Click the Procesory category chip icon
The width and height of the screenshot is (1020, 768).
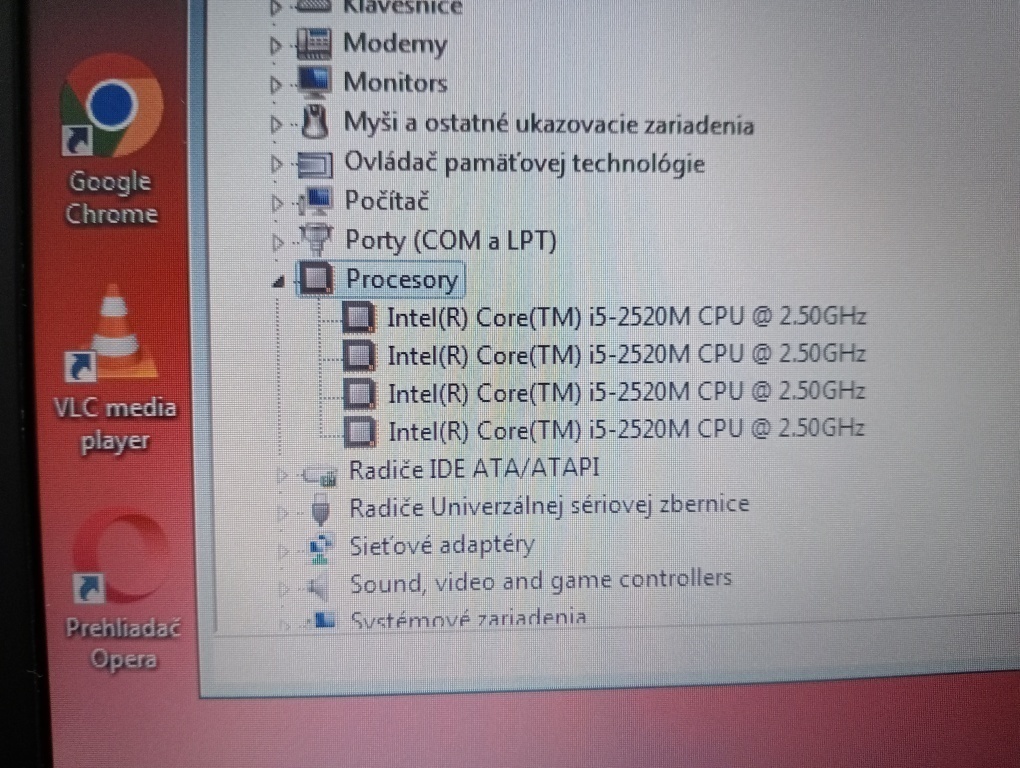click(317, 279)
